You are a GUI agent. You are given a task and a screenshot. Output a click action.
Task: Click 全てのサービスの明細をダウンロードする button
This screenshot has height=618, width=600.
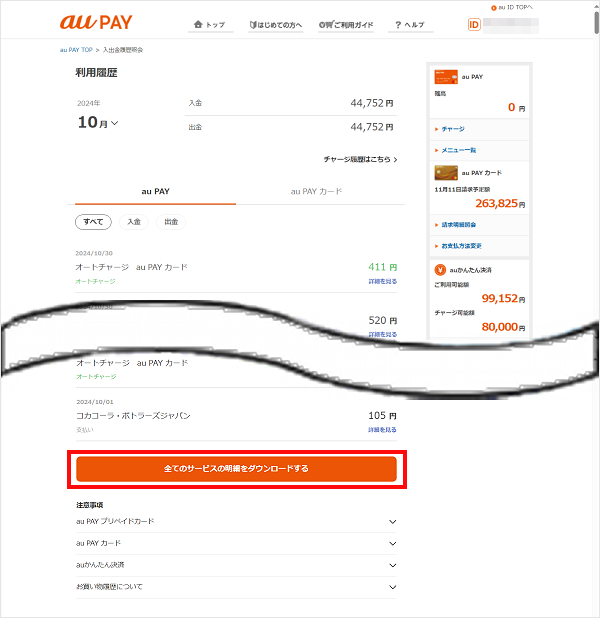click(236, 468)
